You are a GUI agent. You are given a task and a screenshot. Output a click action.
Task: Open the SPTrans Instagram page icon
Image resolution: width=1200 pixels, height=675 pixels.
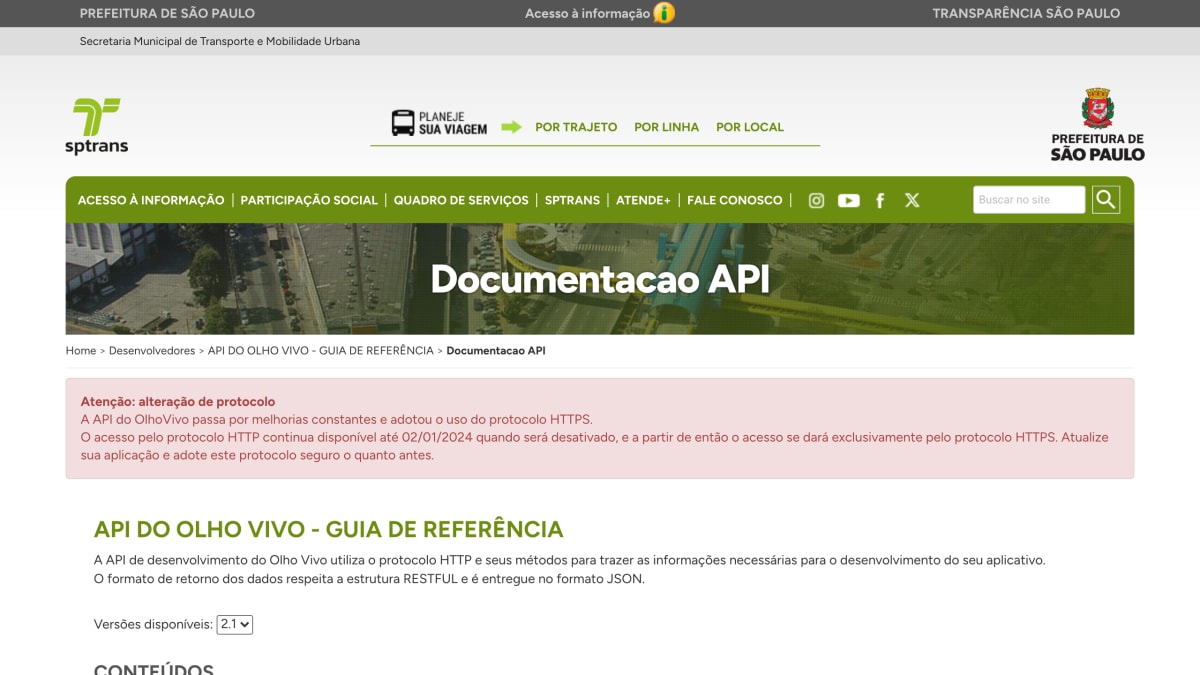click(816, 200)
